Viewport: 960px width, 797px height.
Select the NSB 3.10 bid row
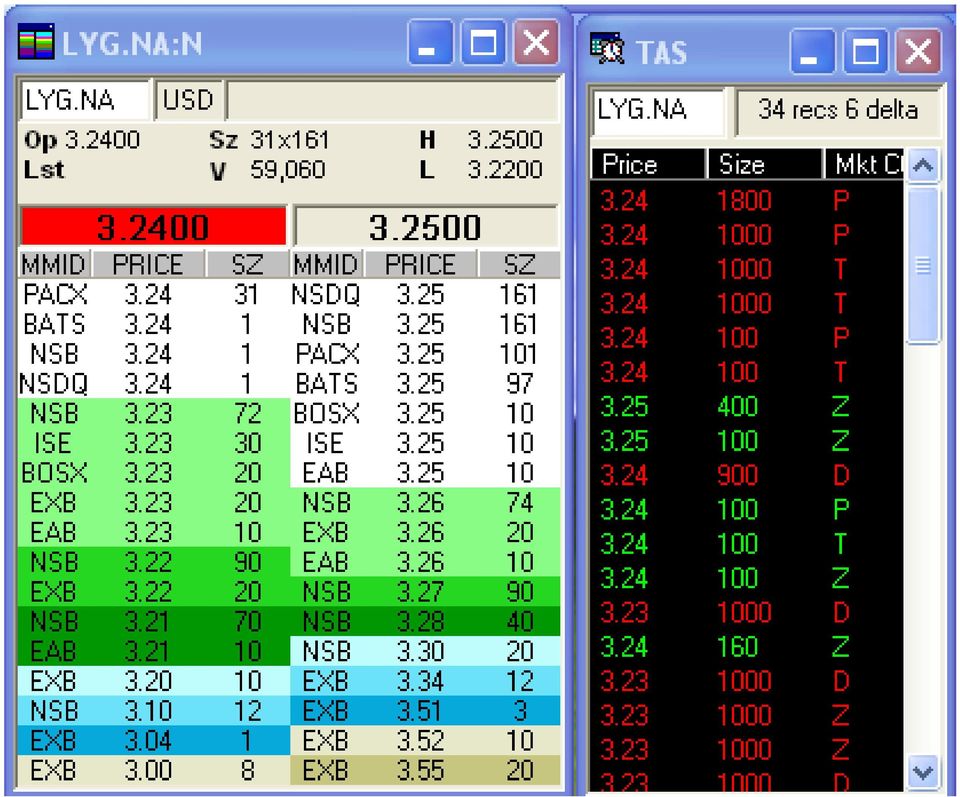point(153,711)
